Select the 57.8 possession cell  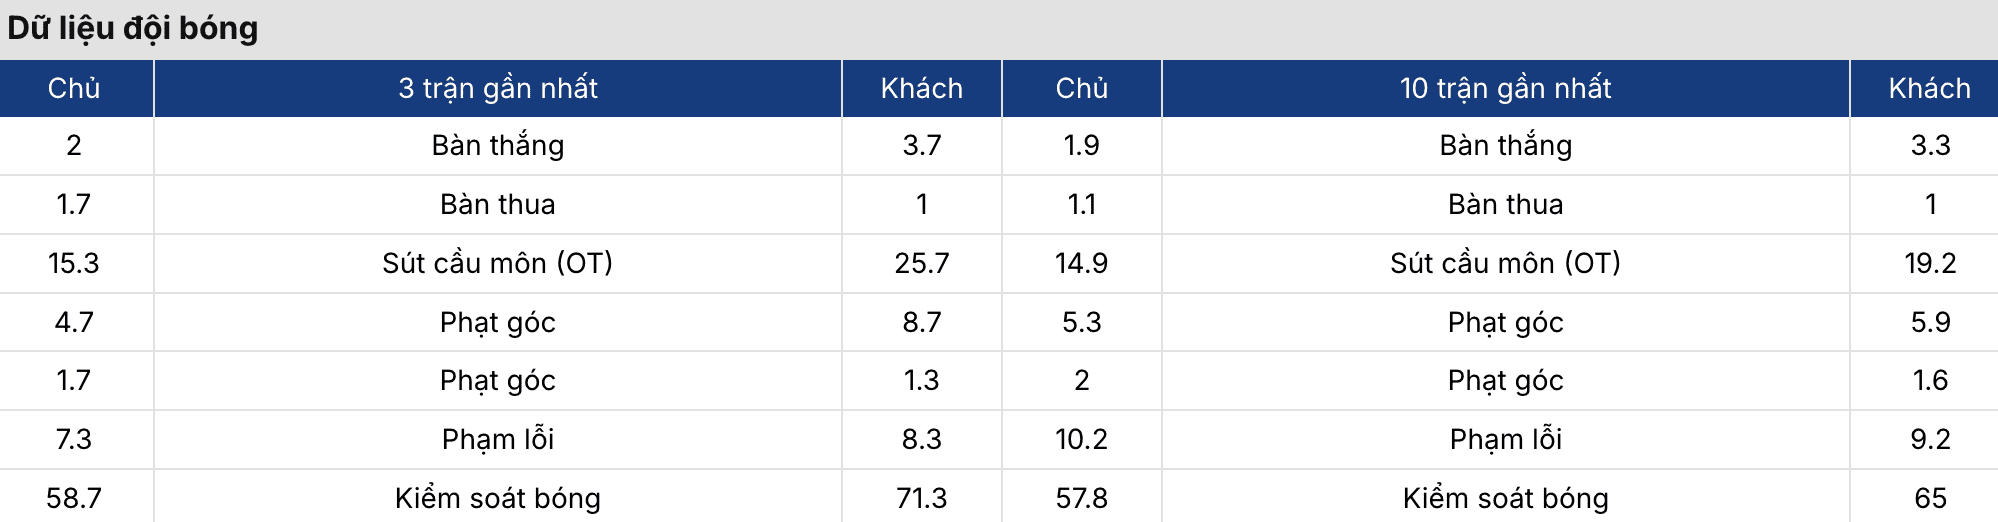click(x=1081, y=498)
